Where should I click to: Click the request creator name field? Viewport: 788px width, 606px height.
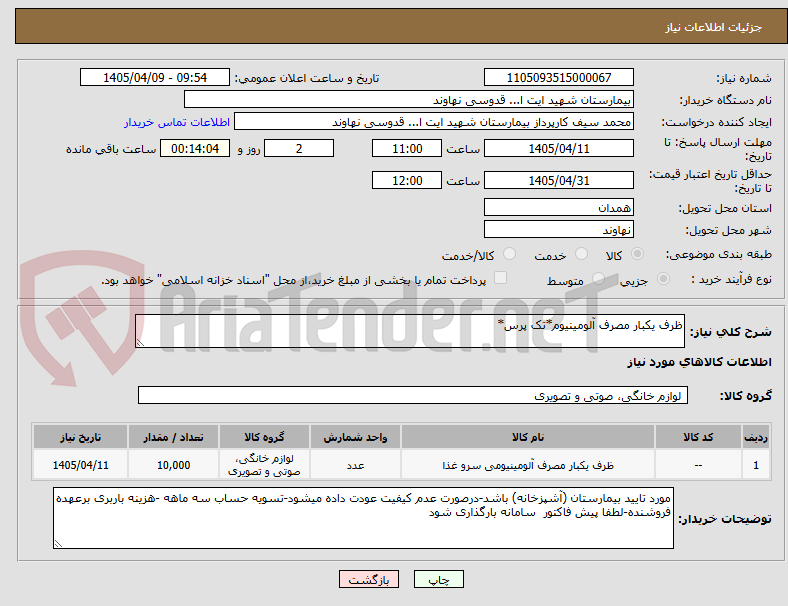click(434, 122)
